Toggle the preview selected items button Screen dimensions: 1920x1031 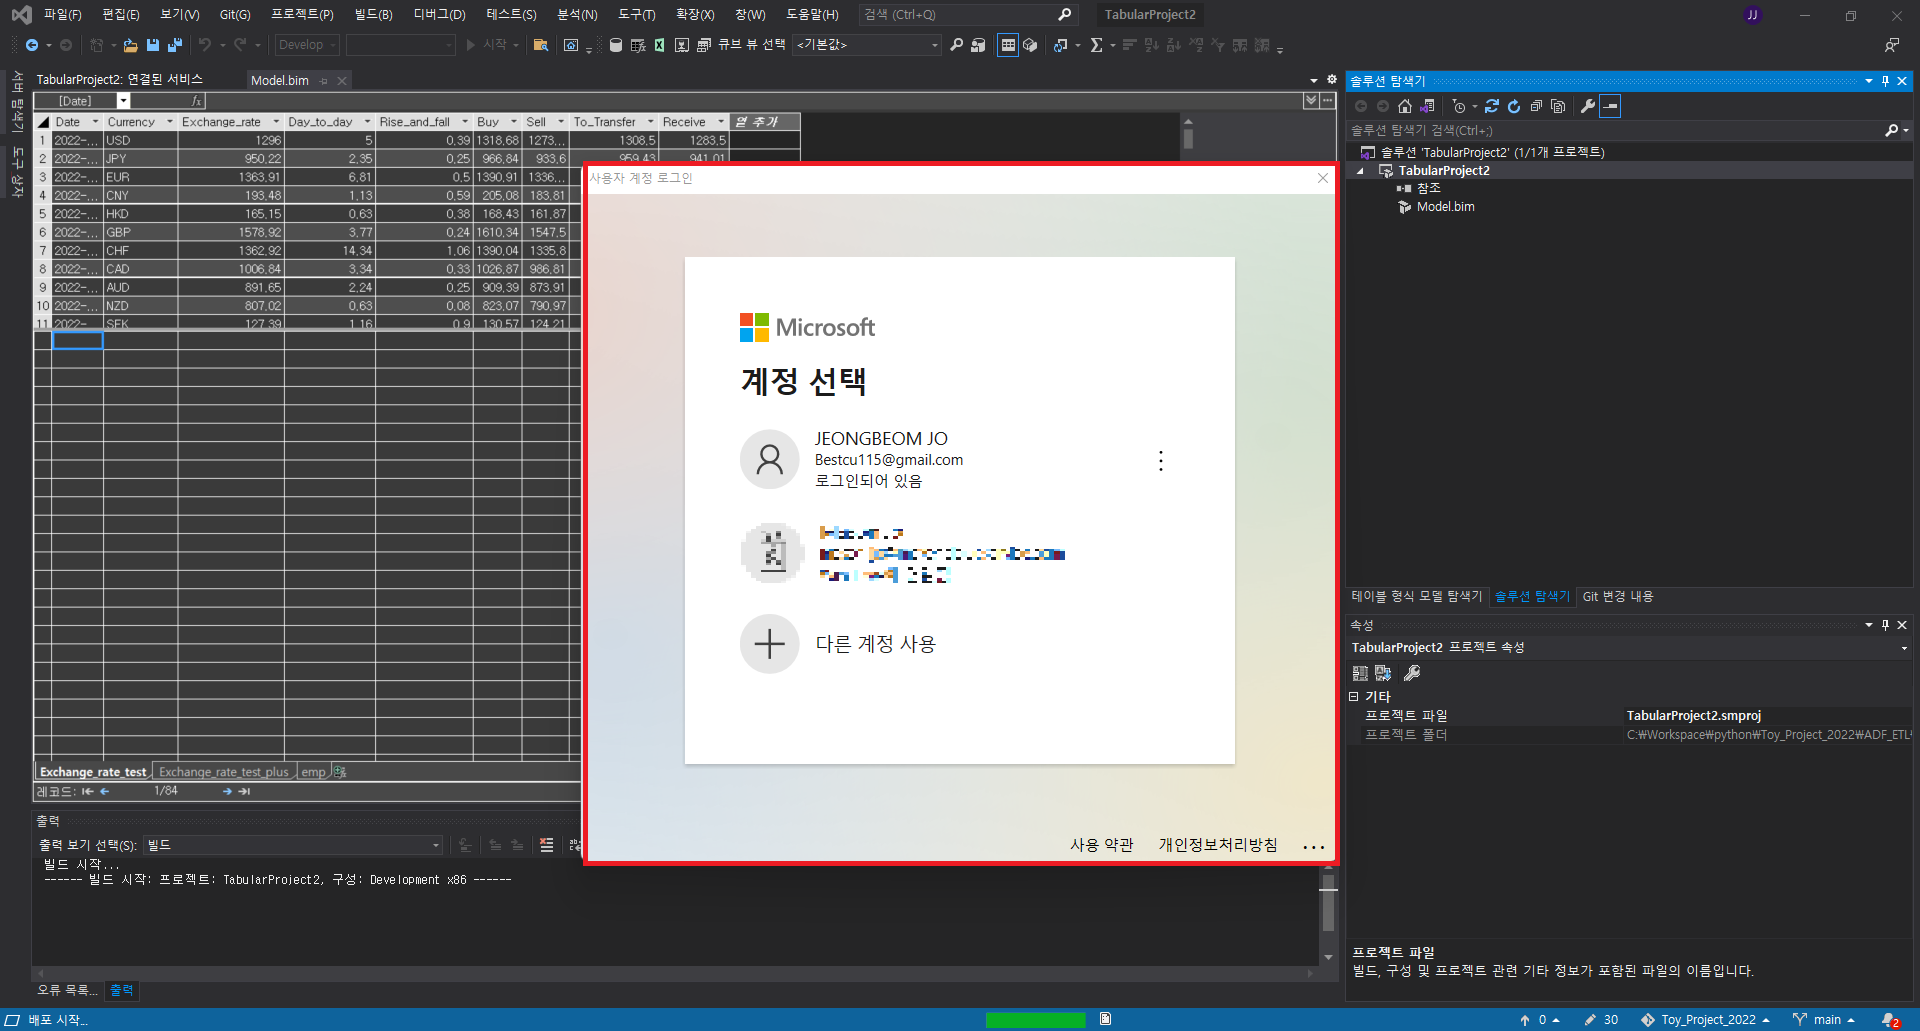(x=1610, y=106)
